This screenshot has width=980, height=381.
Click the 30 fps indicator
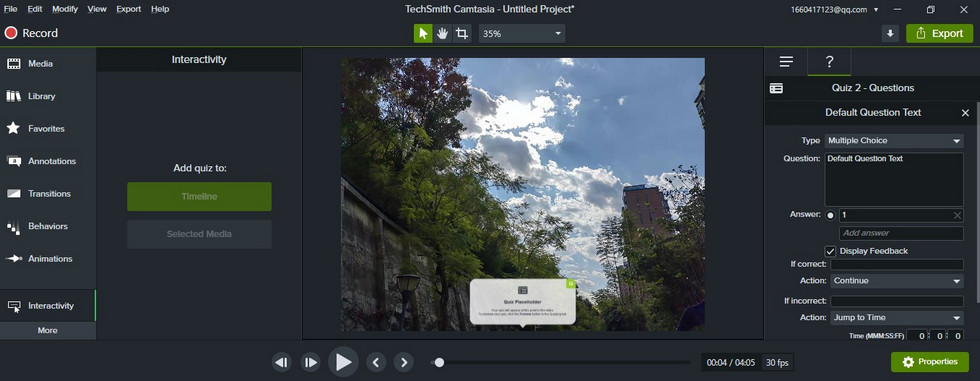777,362
